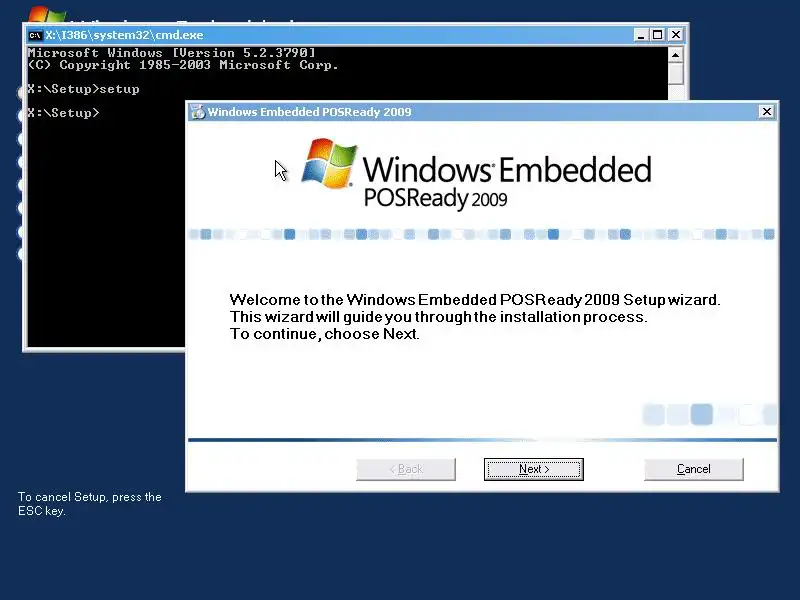This screenshot has height=600, width=800.
Task: Click 'To cancel Setup, press the ESC key' text
Action: click(x=90, y=504)
